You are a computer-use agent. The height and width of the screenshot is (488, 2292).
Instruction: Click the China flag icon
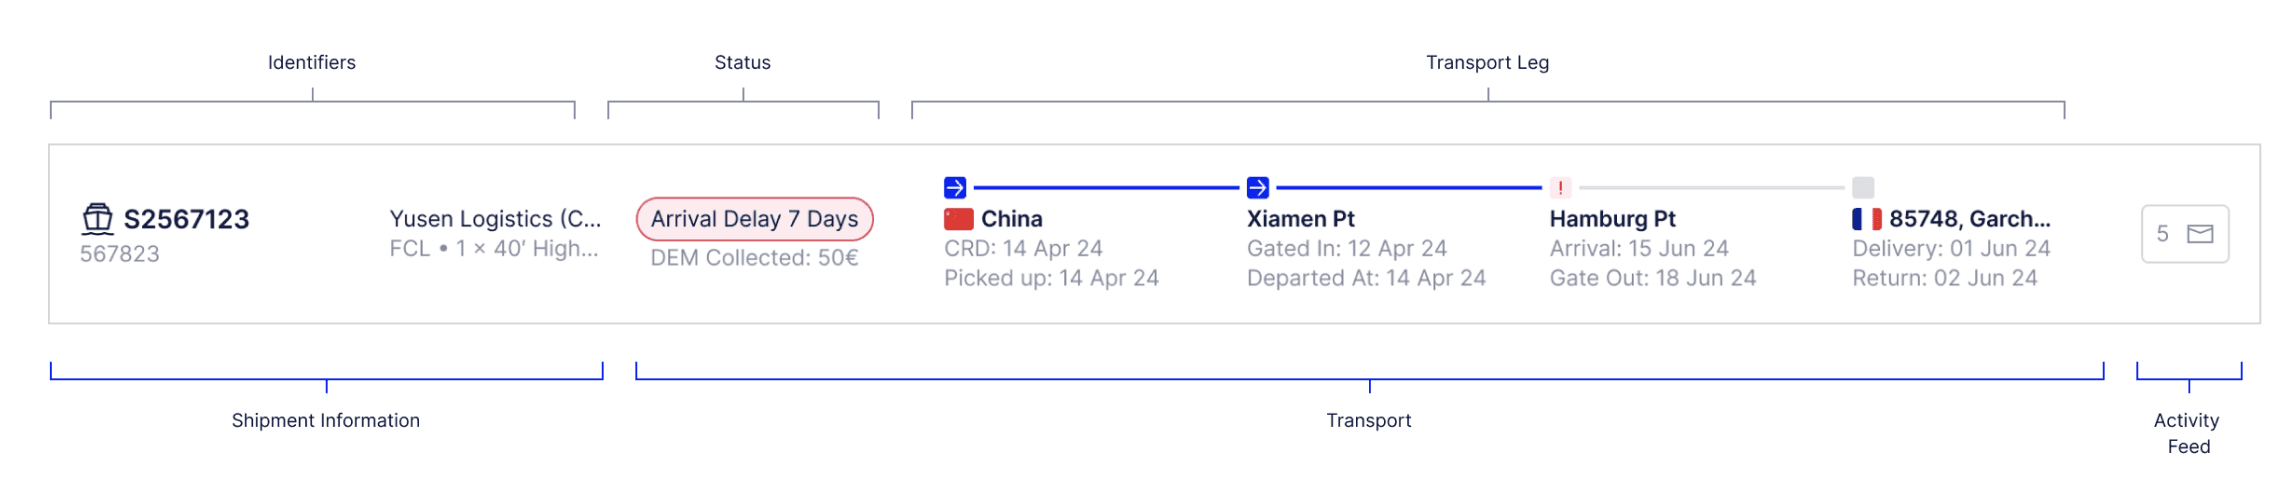[958, 219]
